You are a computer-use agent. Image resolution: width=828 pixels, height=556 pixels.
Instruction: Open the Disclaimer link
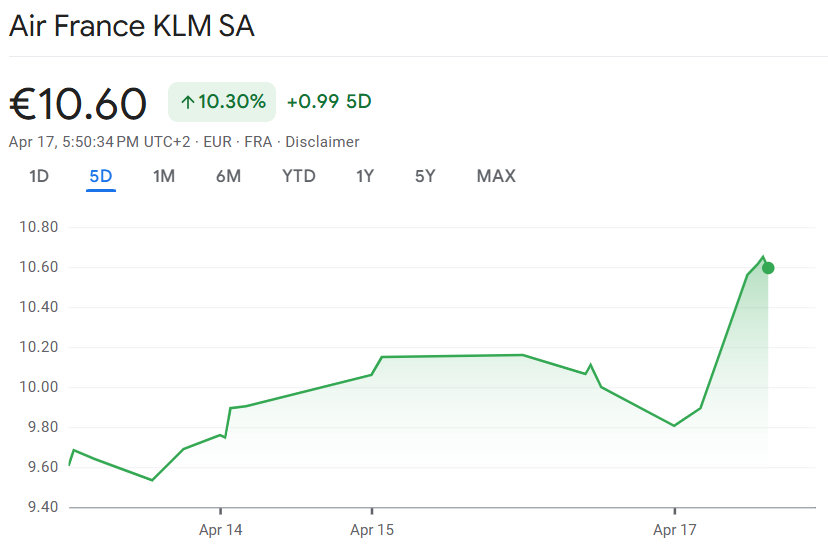coord(322,142)
